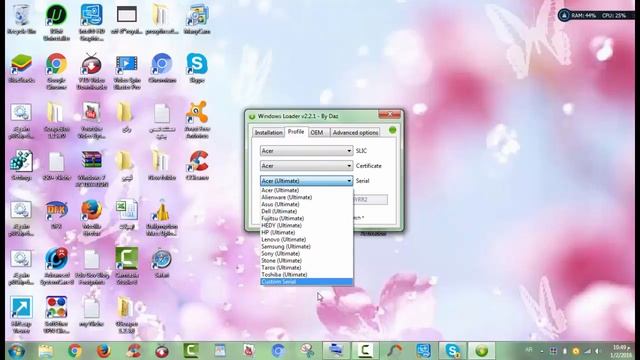
Task: Switch to Advanced options tab
Action: (x=355, y=133)
